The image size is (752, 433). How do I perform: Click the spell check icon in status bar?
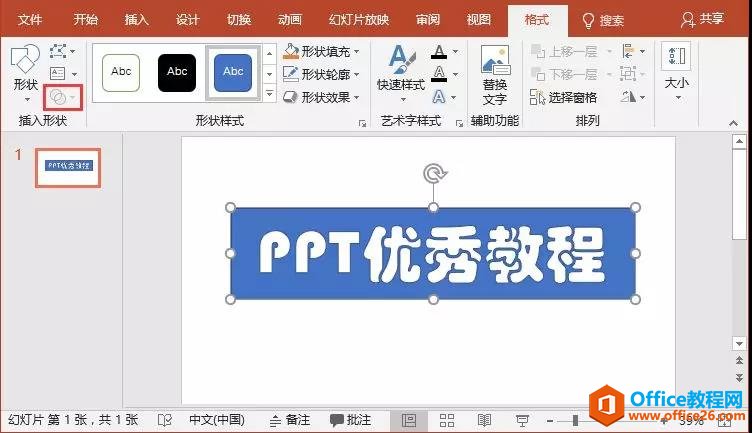(164, 421)
